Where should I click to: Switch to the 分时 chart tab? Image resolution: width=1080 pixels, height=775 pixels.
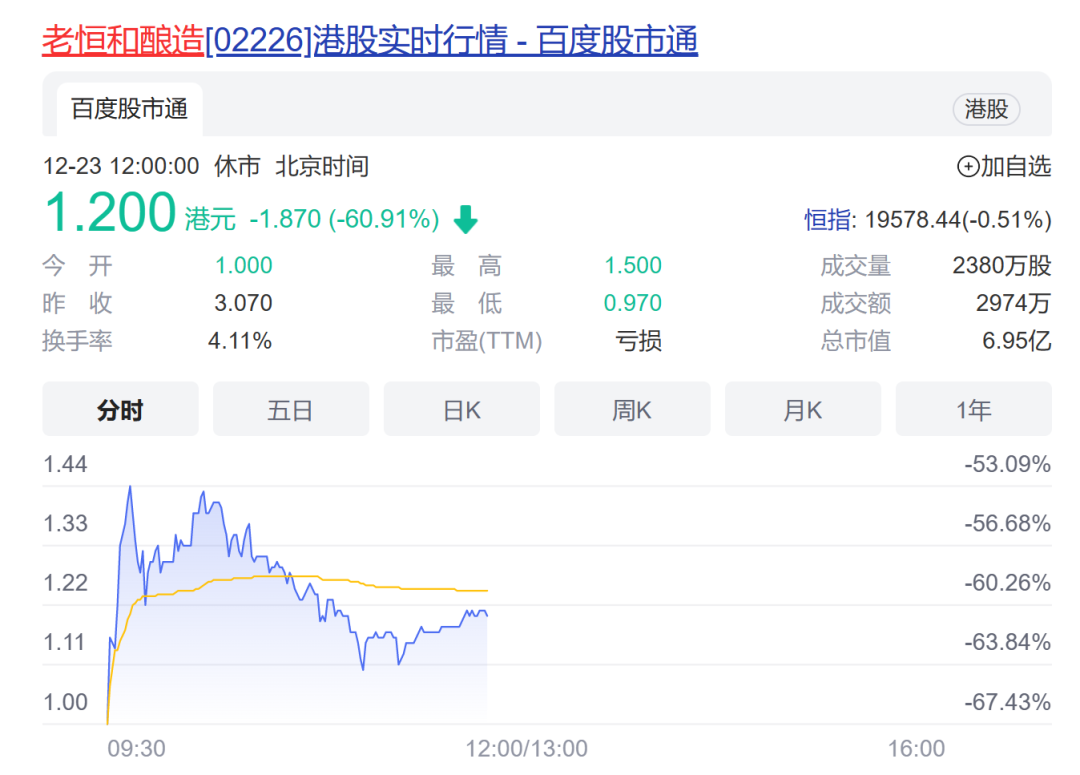[x=121, y=409]
